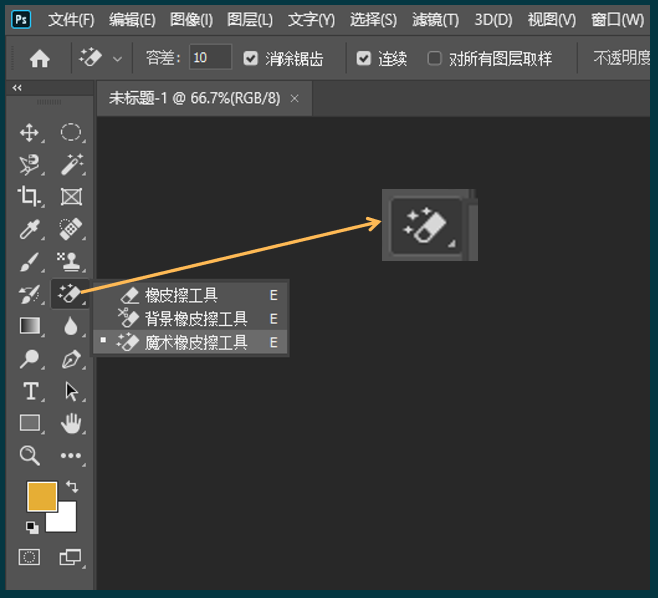
Task: Select the Magic Wand tool
Action: pos(70,165)
